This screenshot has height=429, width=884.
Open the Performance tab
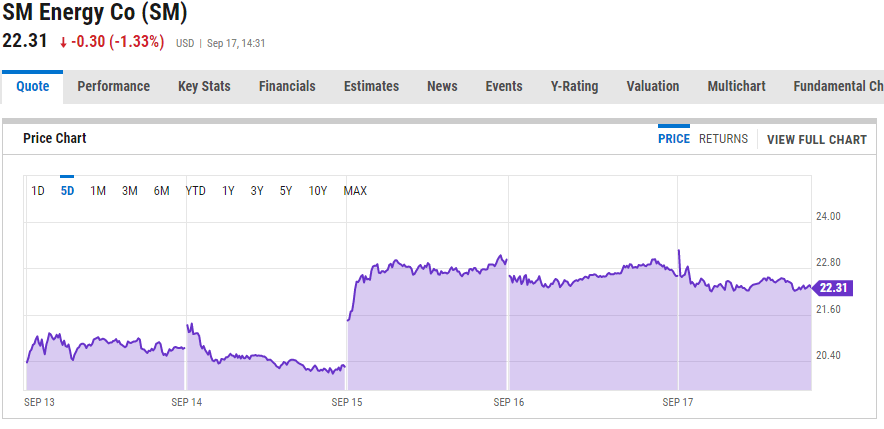click(x=113, y=87)
